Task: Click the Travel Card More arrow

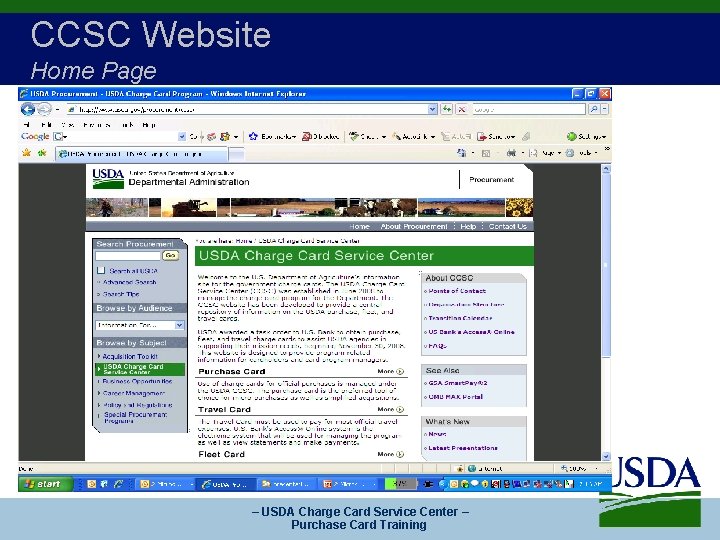Action: 400,409
